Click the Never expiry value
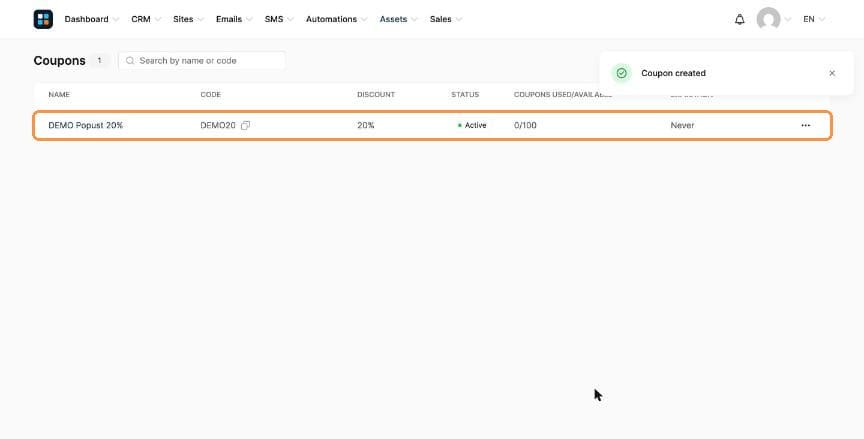This screenshot has width=864, height=439. (682, 126)
